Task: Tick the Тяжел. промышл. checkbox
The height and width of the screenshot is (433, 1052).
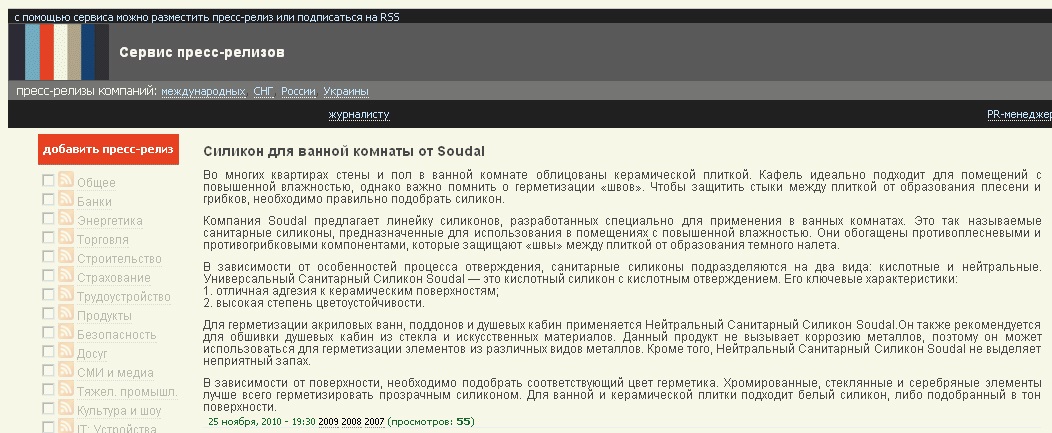Action: [x=48, y=389]
